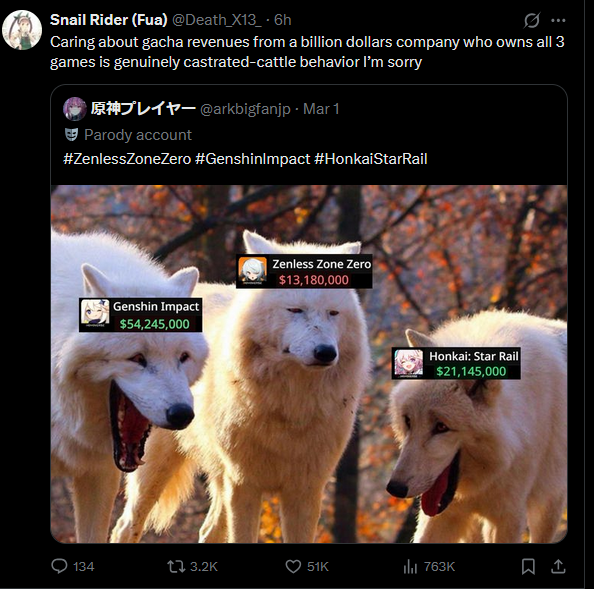
Task: Bookmark this tweet
Action: click(528, 567)
